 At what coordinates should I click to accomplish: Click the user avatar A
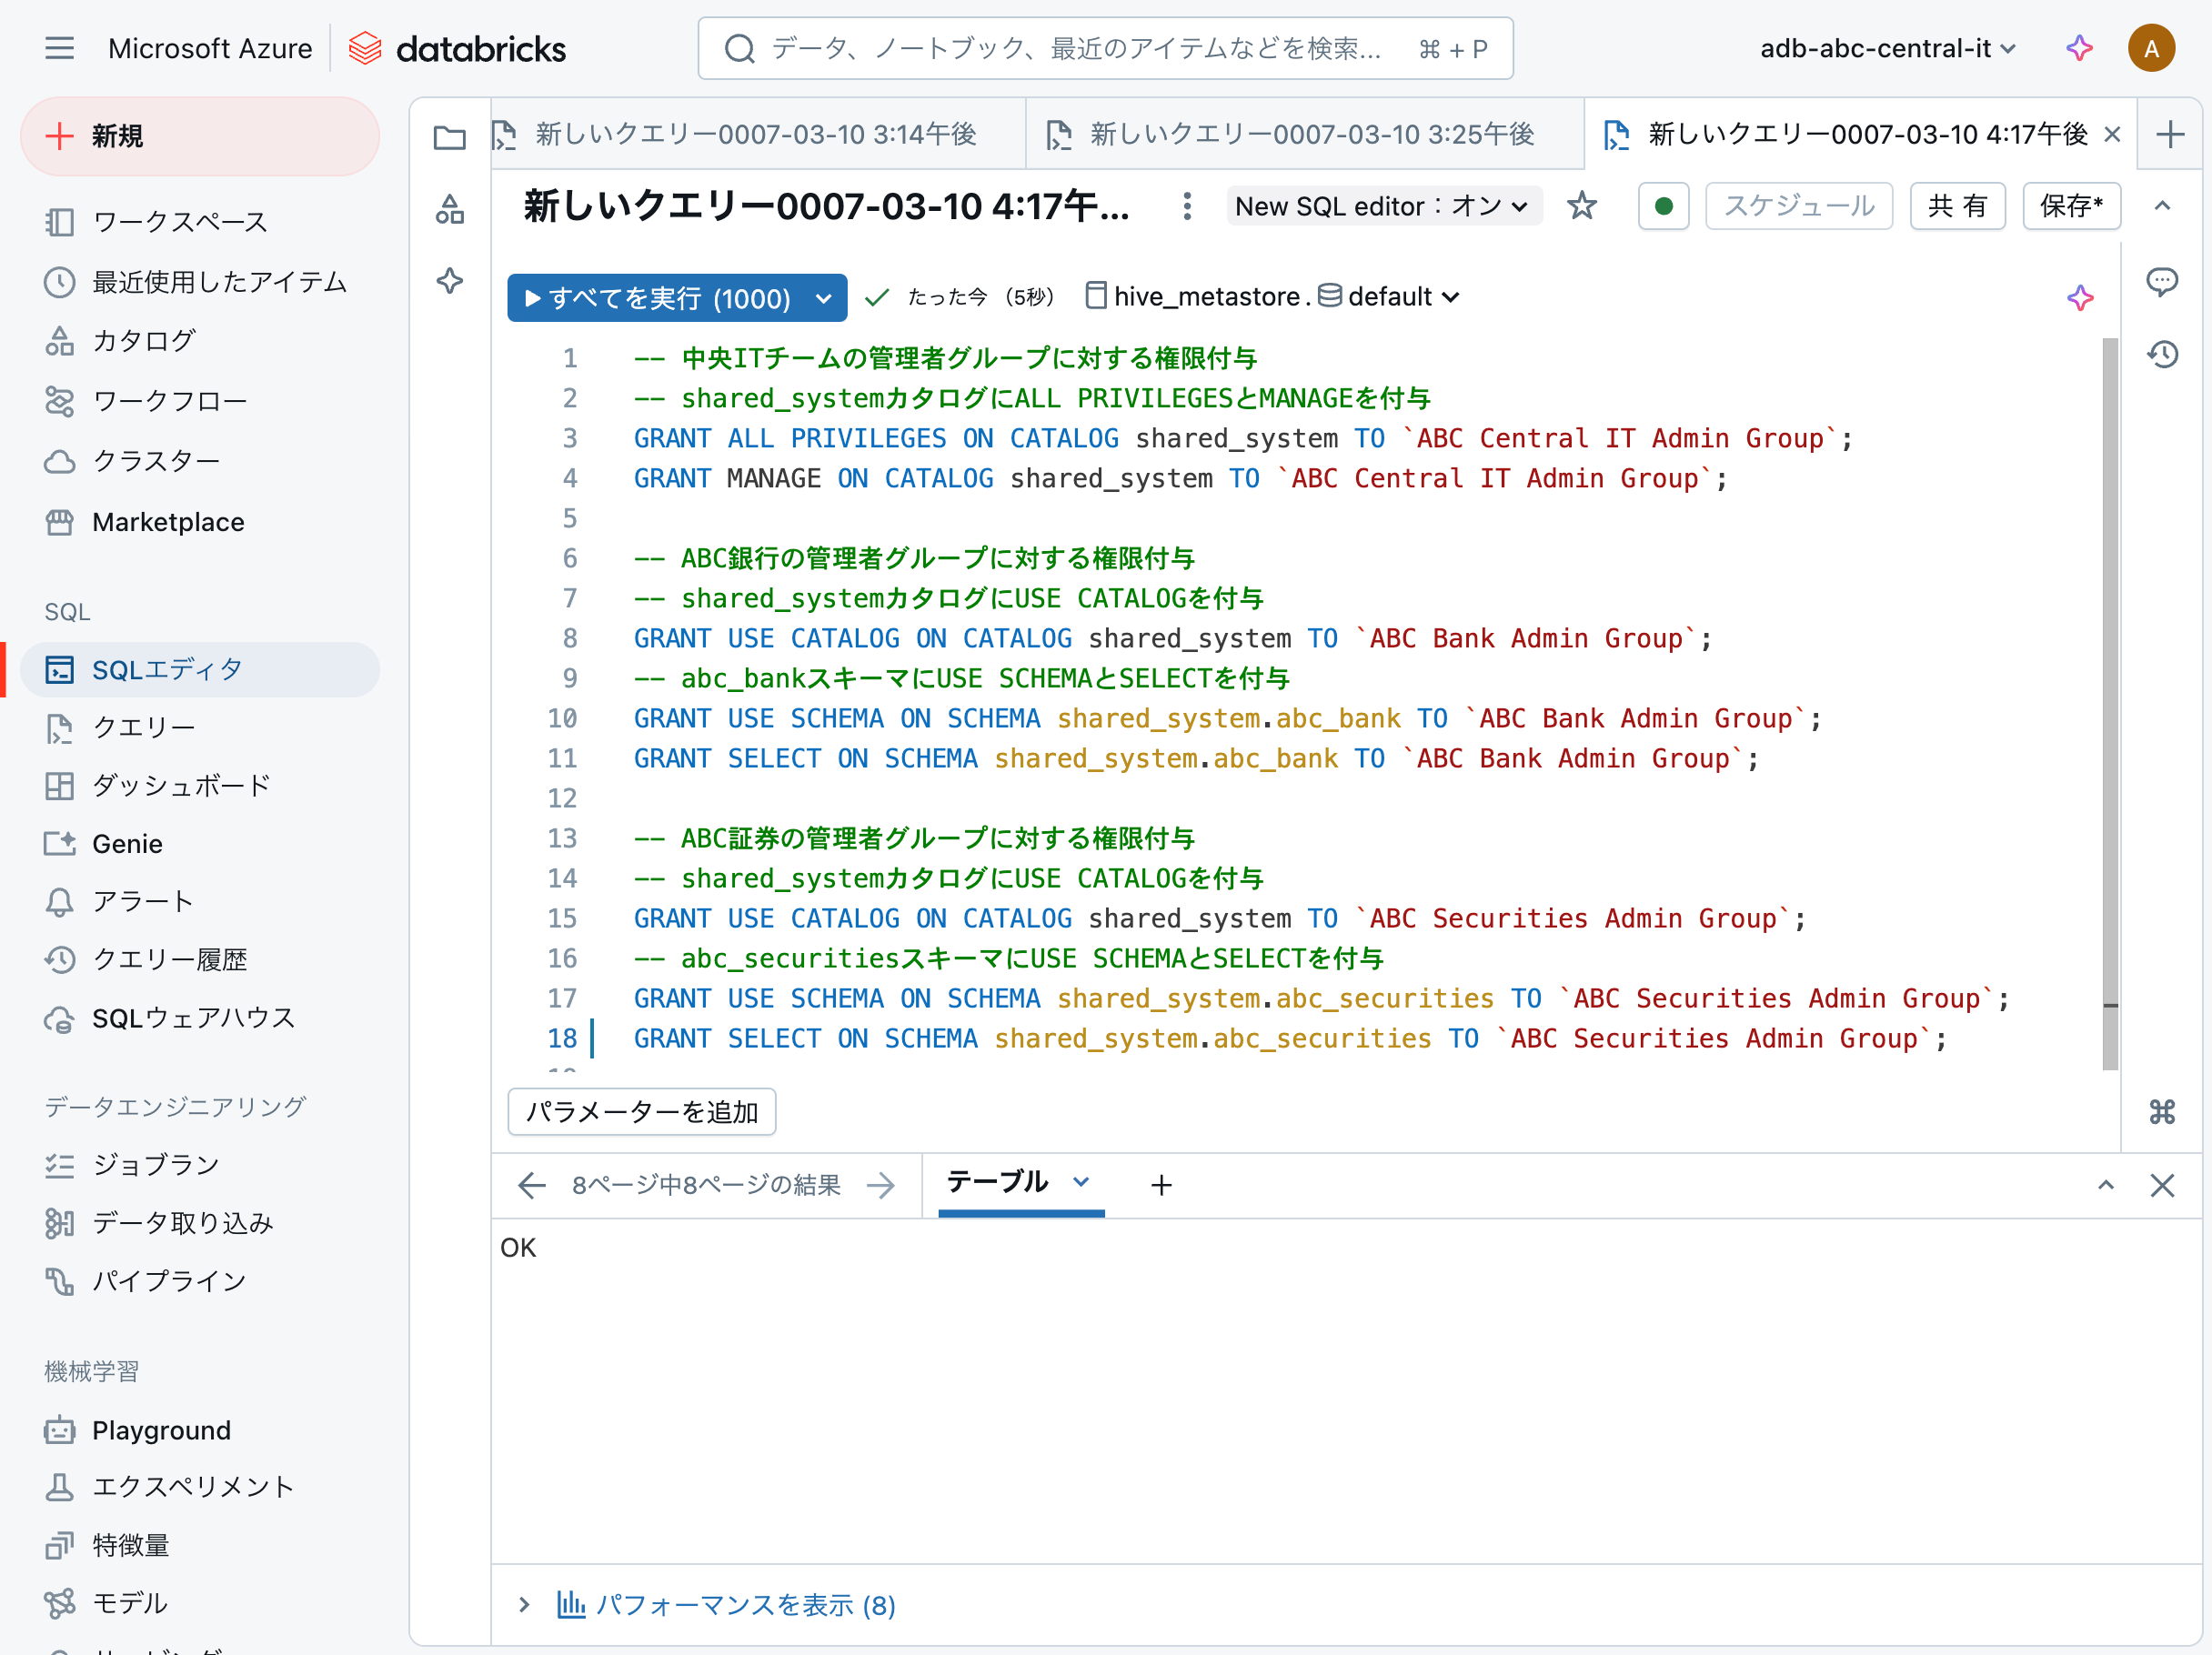[2151, 48]
